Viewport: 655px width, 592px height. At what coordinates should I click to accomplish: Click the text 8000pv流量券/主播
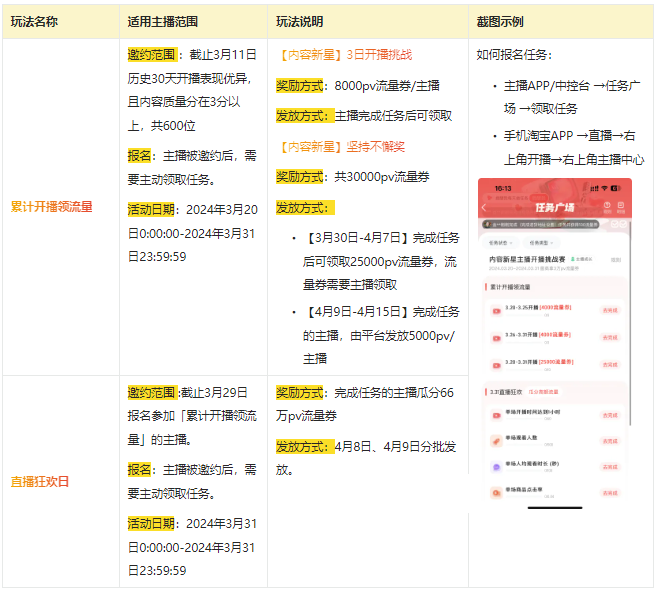(x=387, y=86)
